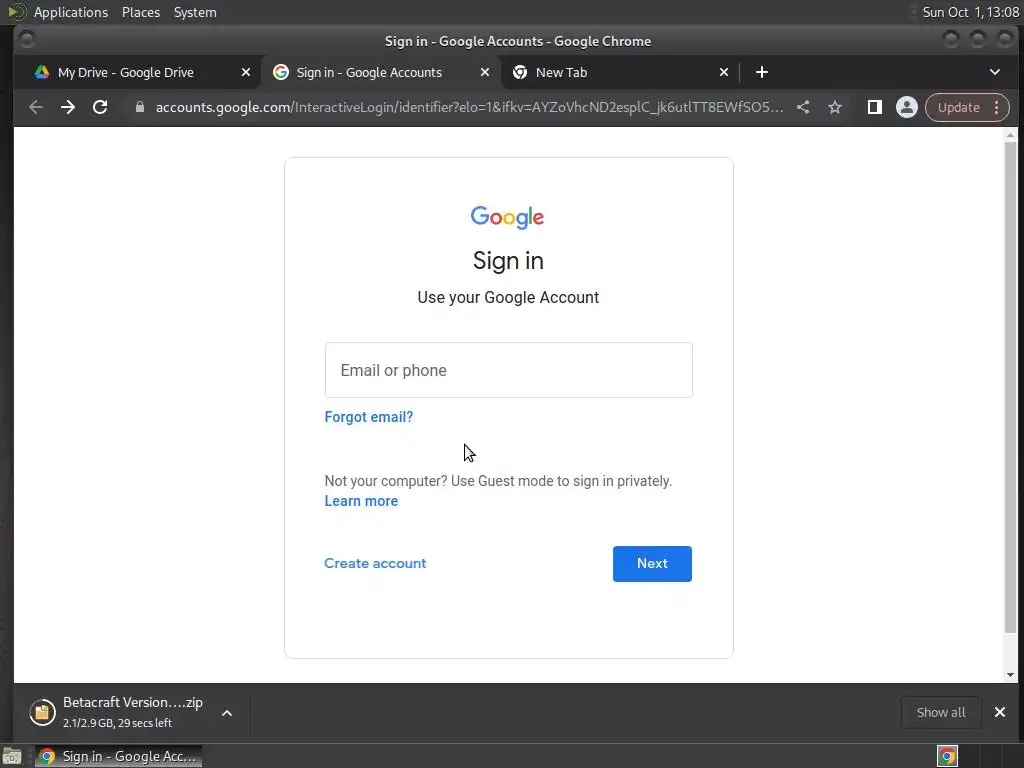Go back to previous page

(x=36, y=107)
